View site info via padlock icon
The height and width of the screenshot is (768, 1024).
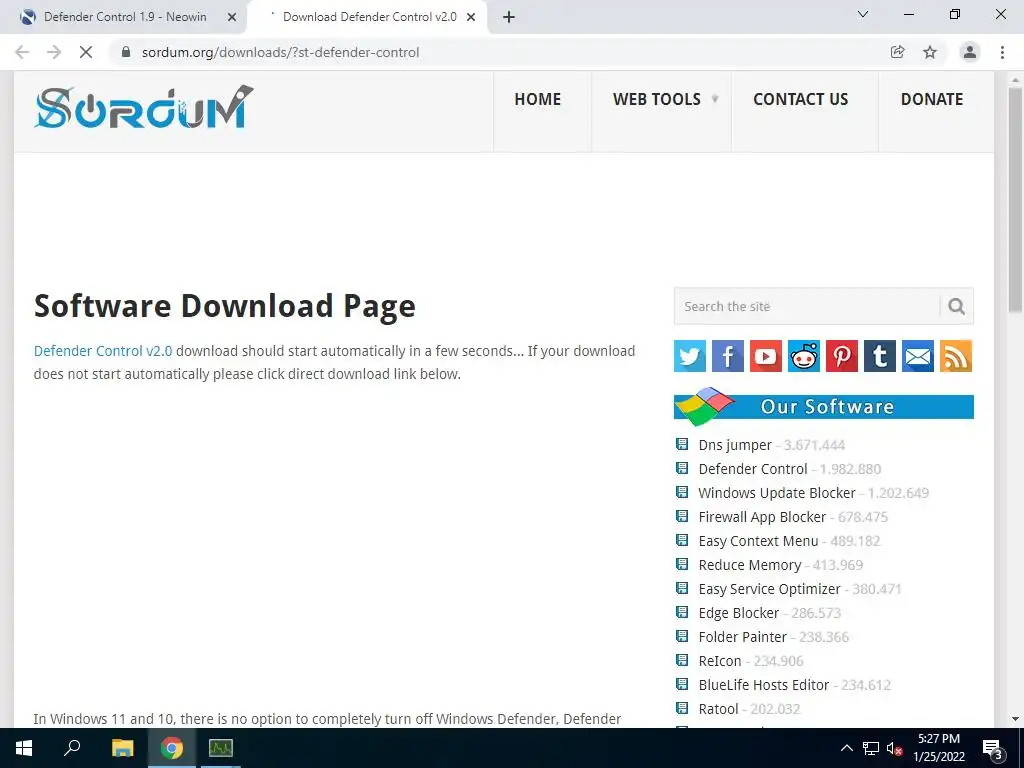coord(126,52)
